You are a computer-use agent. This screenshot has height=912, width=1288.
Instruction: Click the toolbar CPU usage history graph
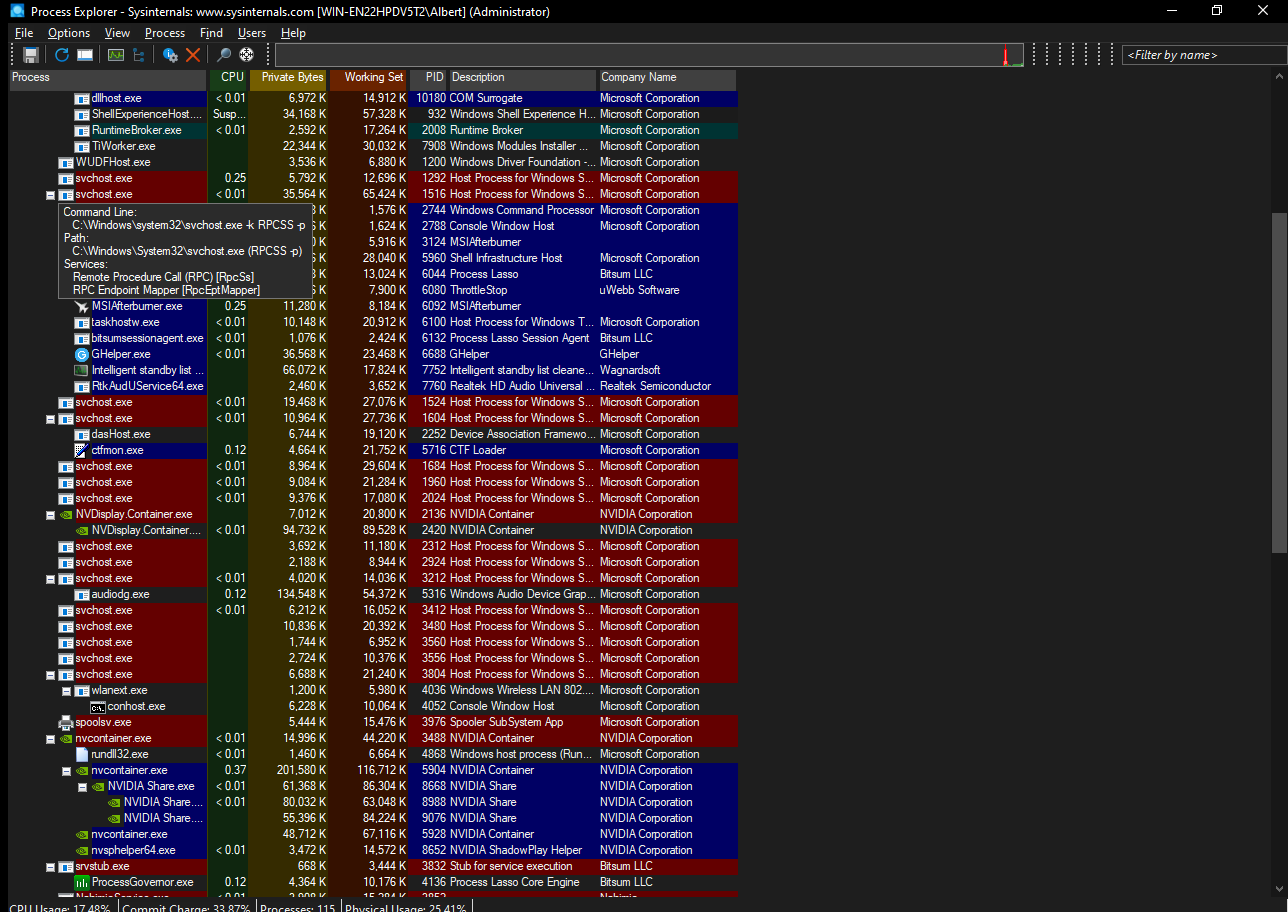point(650,55)
